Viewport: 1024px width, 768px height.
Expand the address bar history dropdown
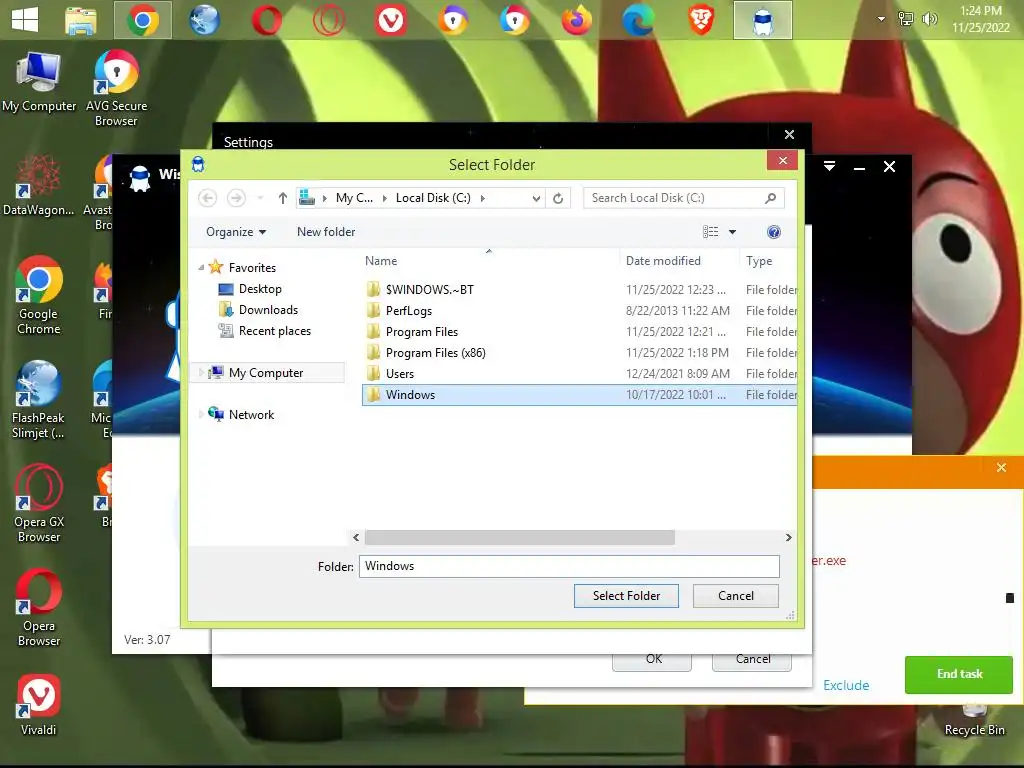point(536,198)
